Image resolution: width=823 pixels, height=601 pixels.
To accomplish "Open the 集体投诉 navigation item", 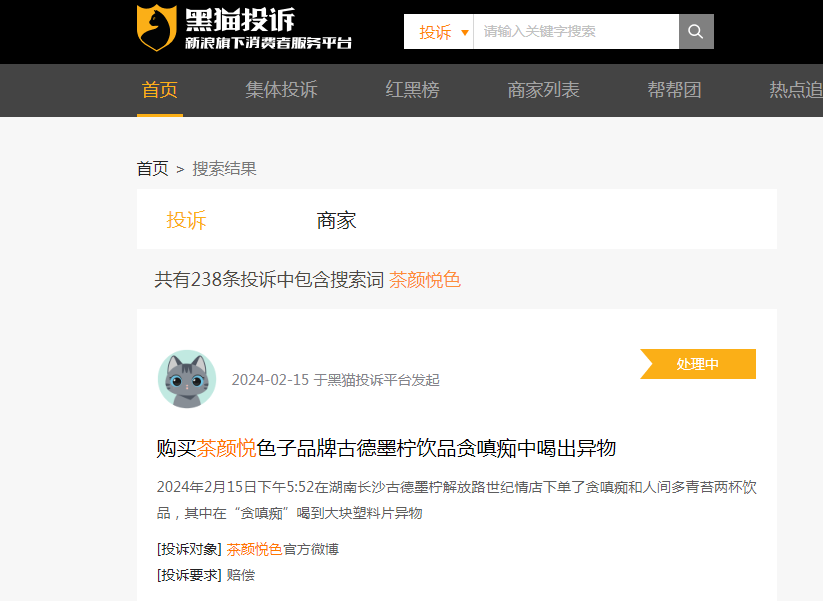I will (281, 90).
